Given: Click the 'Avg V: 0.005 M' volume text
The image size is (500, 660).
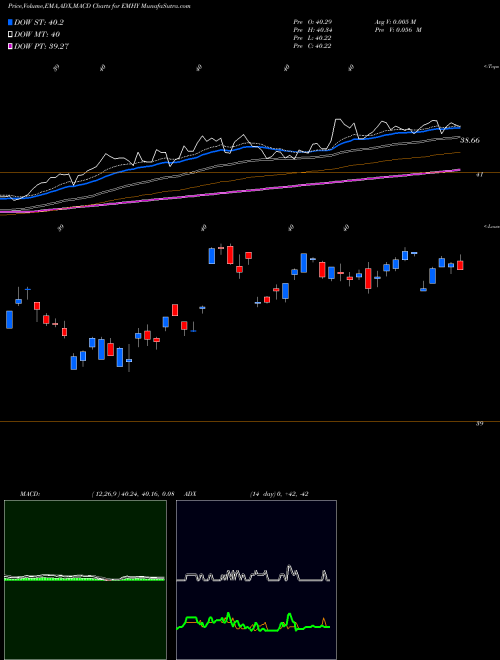Looking at the screenshot, I should 395,21.
